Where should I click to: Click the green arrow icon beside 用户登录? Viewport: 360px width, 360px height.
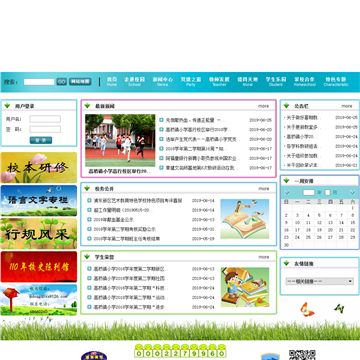[7, 106]
